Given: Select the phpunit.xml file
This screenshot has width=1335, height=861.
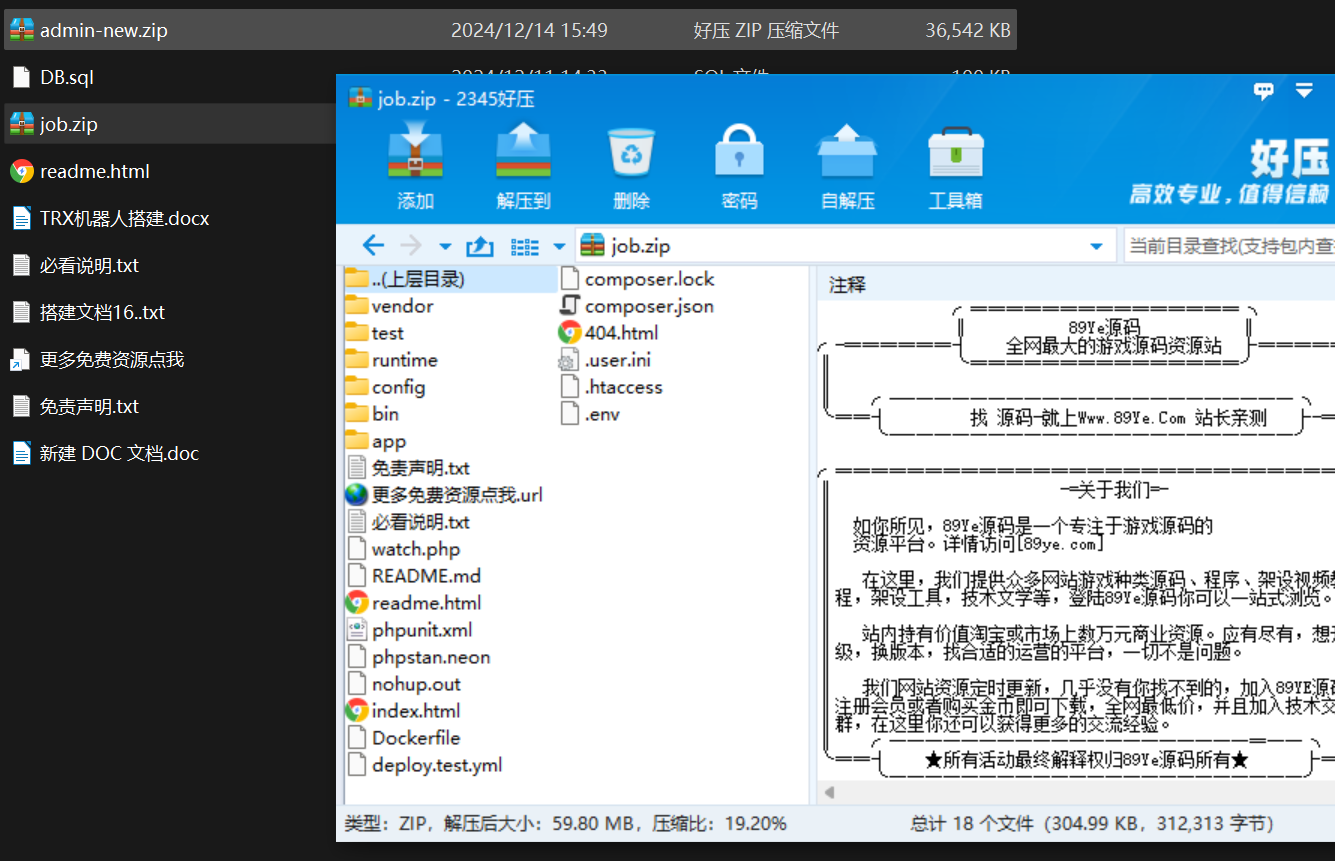Looking at the screenshot, I should click(x=409, y=630).
